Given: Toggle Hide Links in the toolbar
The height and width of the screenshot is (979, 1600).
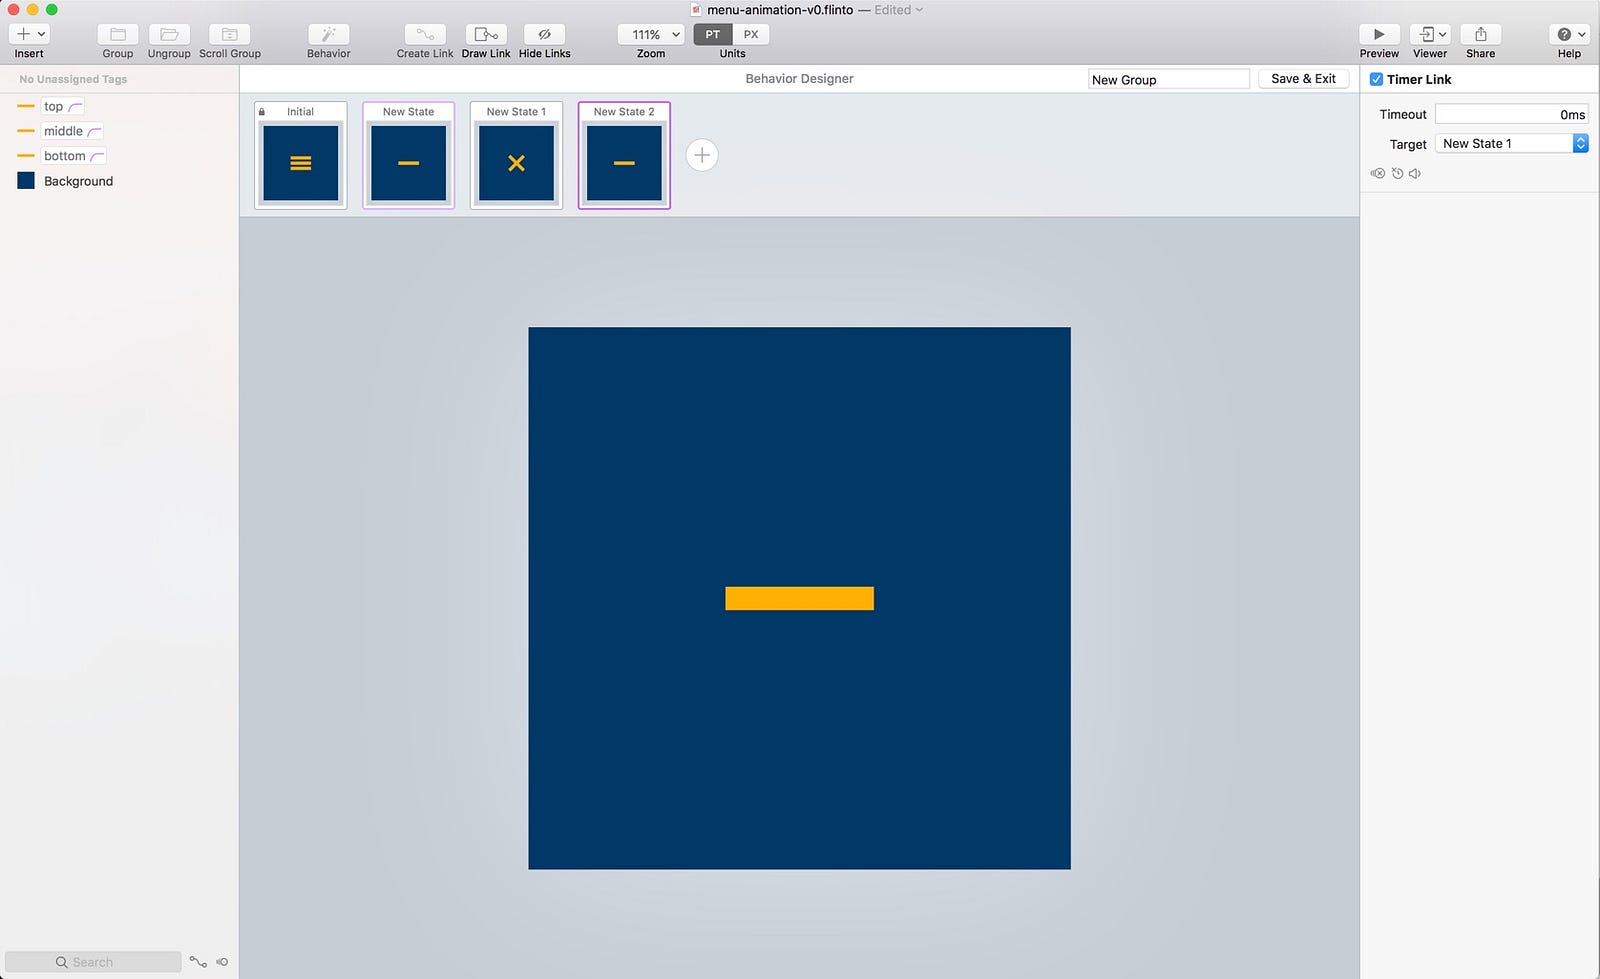Looking at the screenshot, I should pyautogui.click(x=545, y=34).
